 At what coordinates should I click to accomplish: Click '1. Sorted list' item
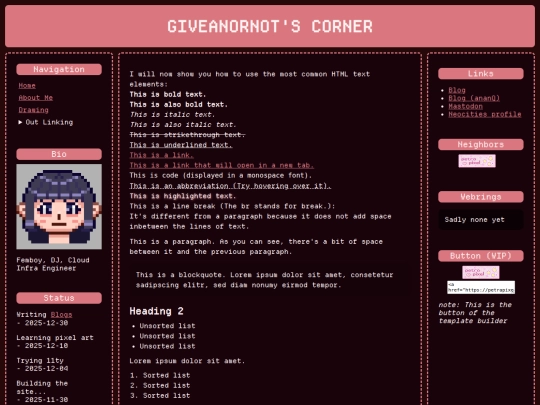(160, 375)
